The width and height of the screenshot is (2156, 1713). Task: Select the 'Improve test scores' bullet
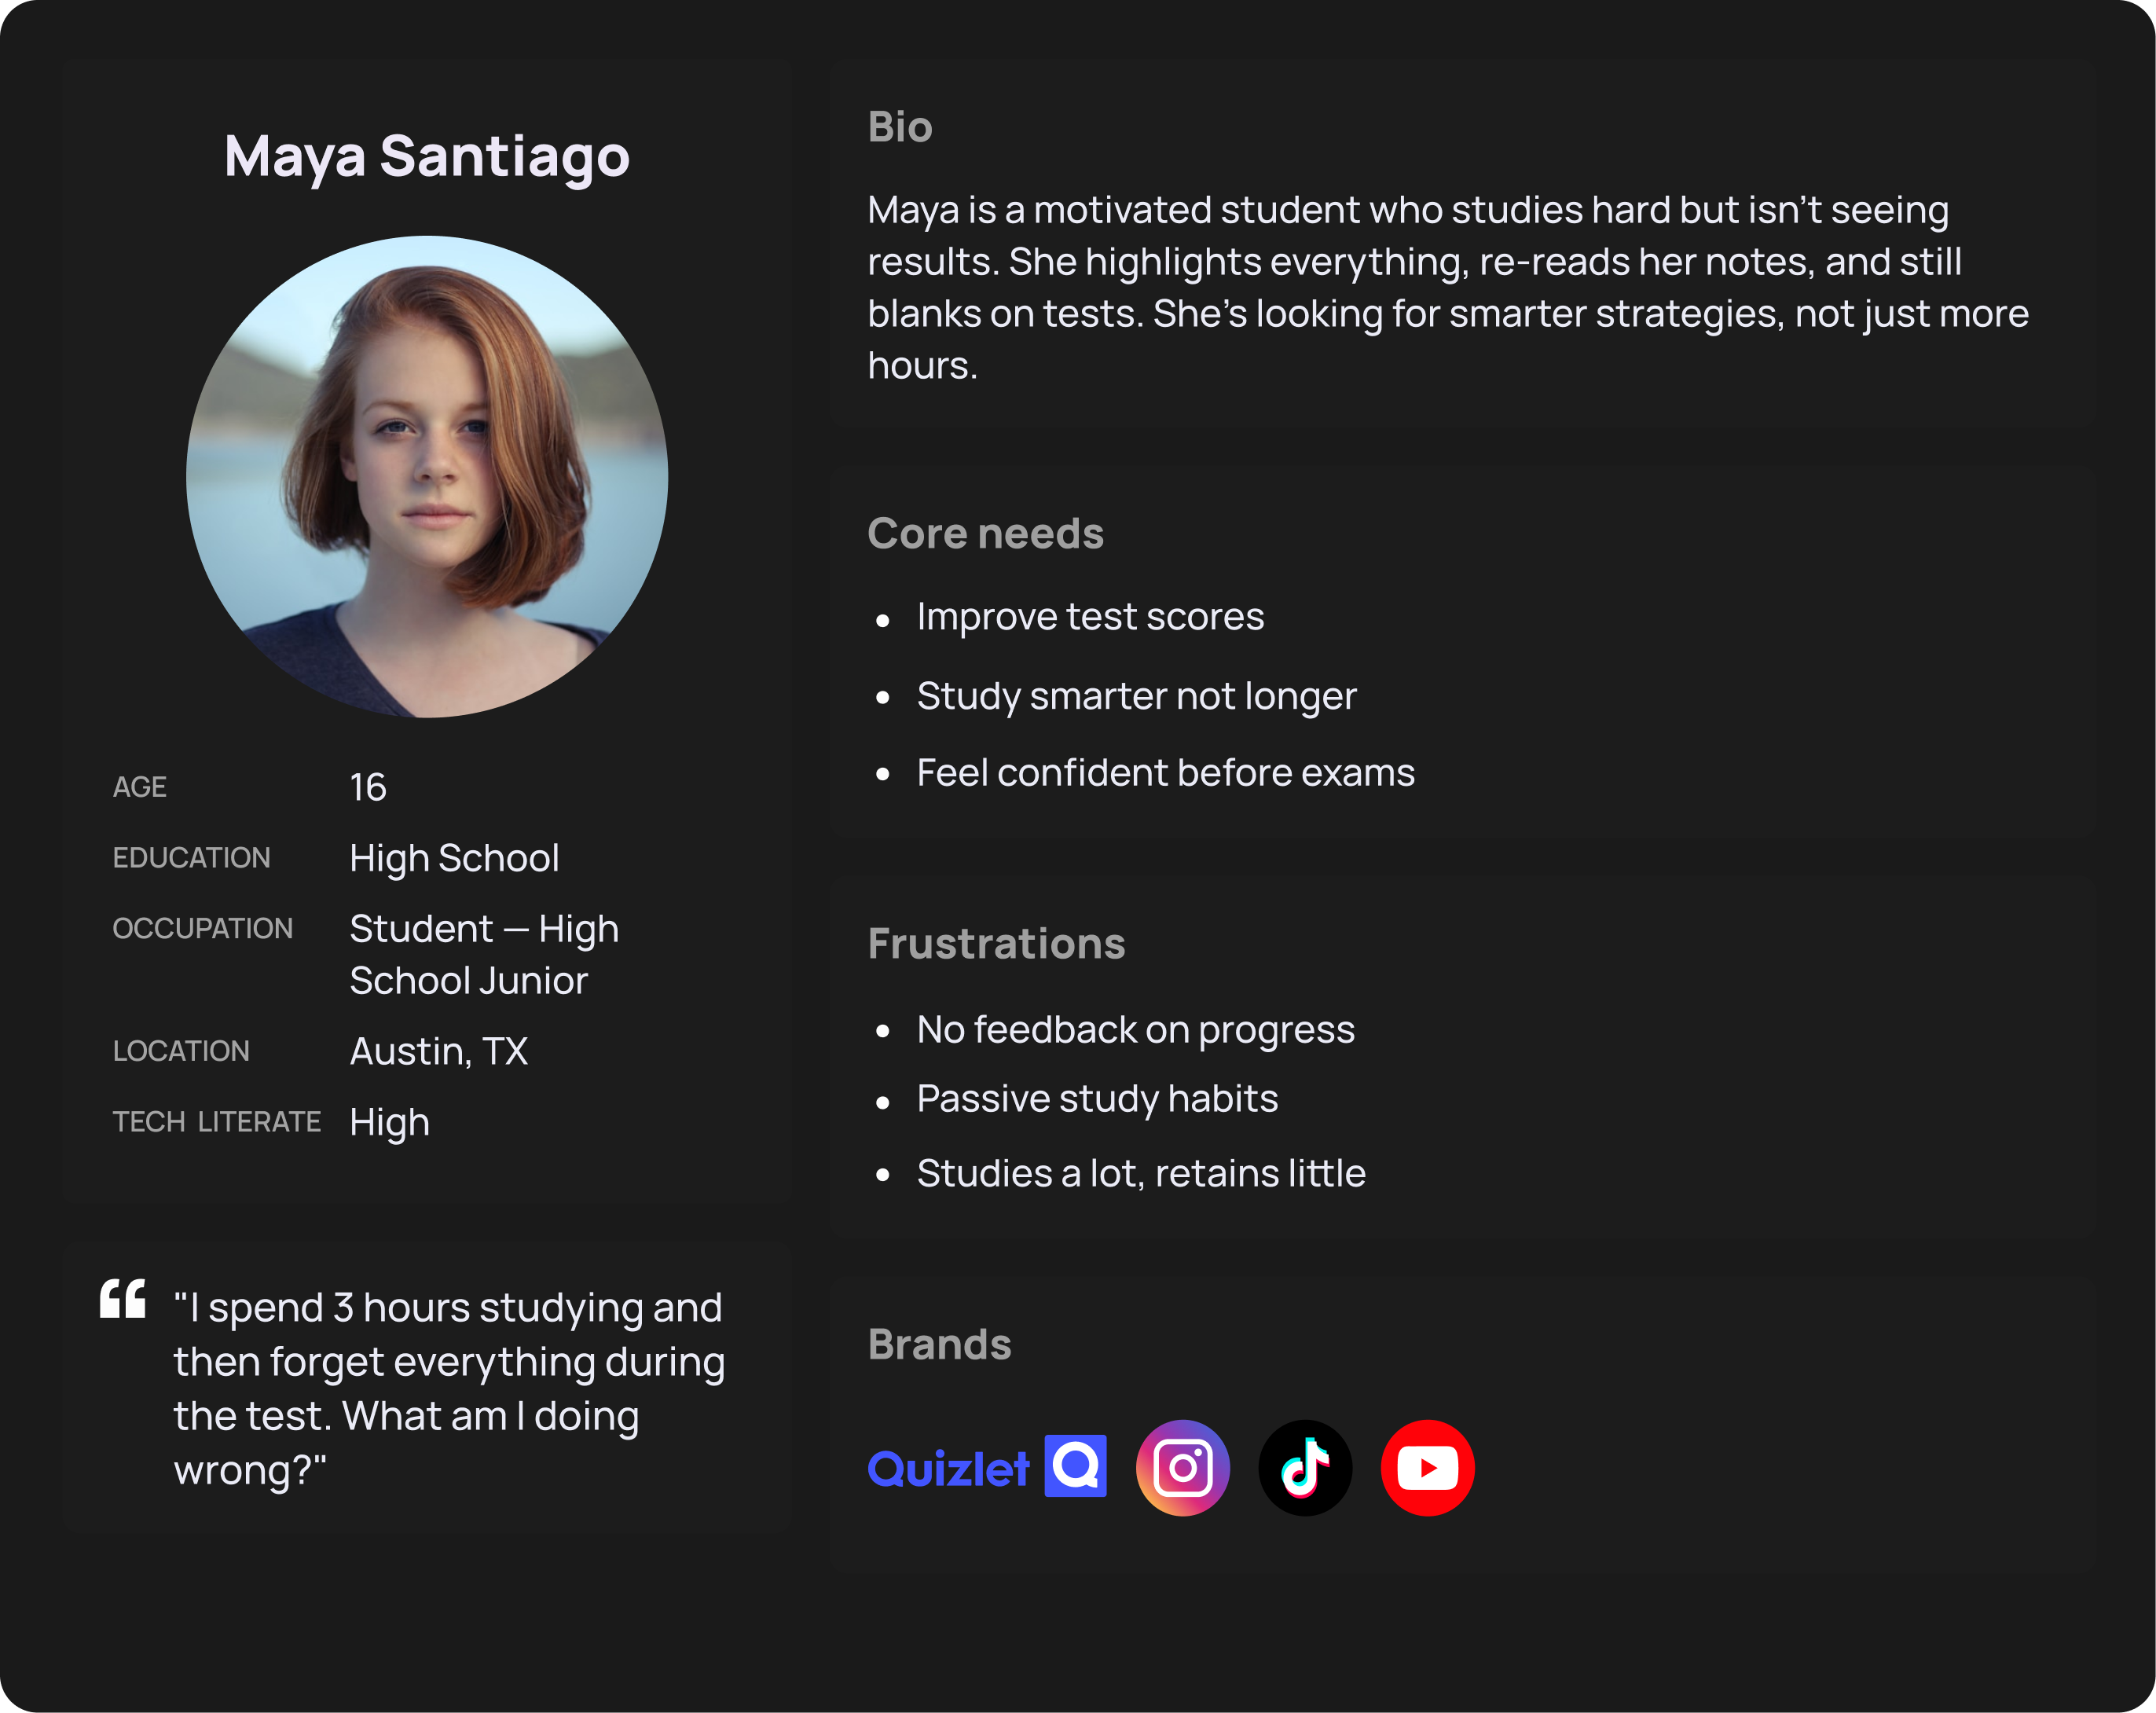1090,617
